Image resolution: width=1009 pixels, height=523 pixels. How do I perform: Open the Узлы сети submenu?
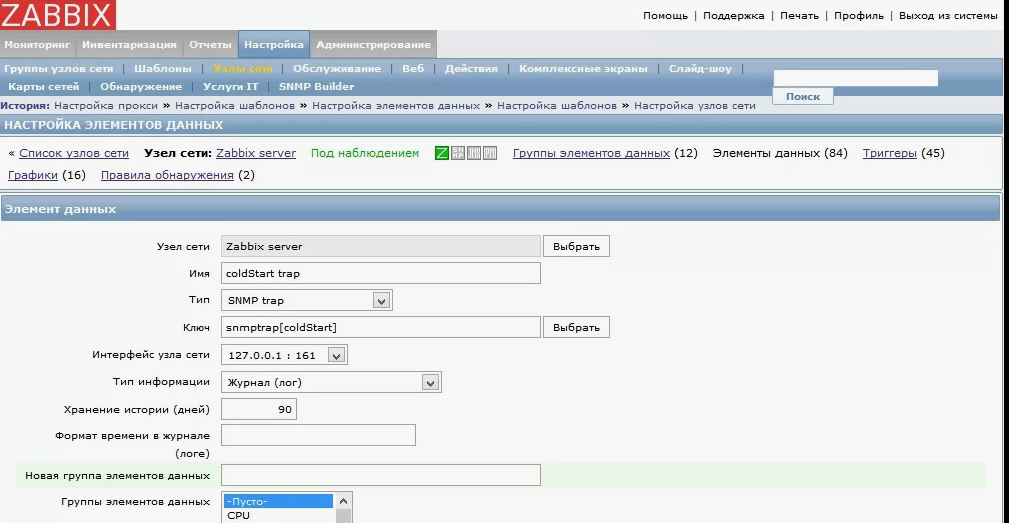(243, 68)
